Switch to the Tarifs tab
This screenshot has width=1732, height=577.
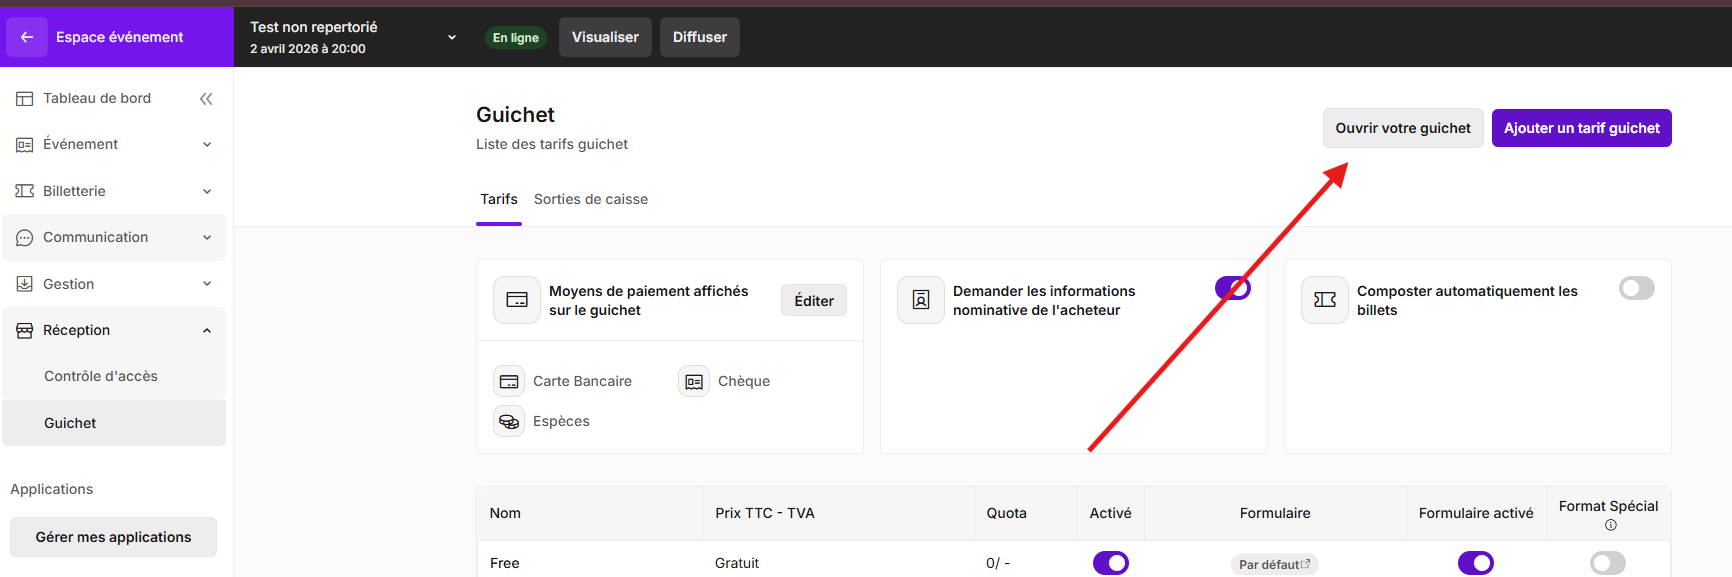click(499, 200)
